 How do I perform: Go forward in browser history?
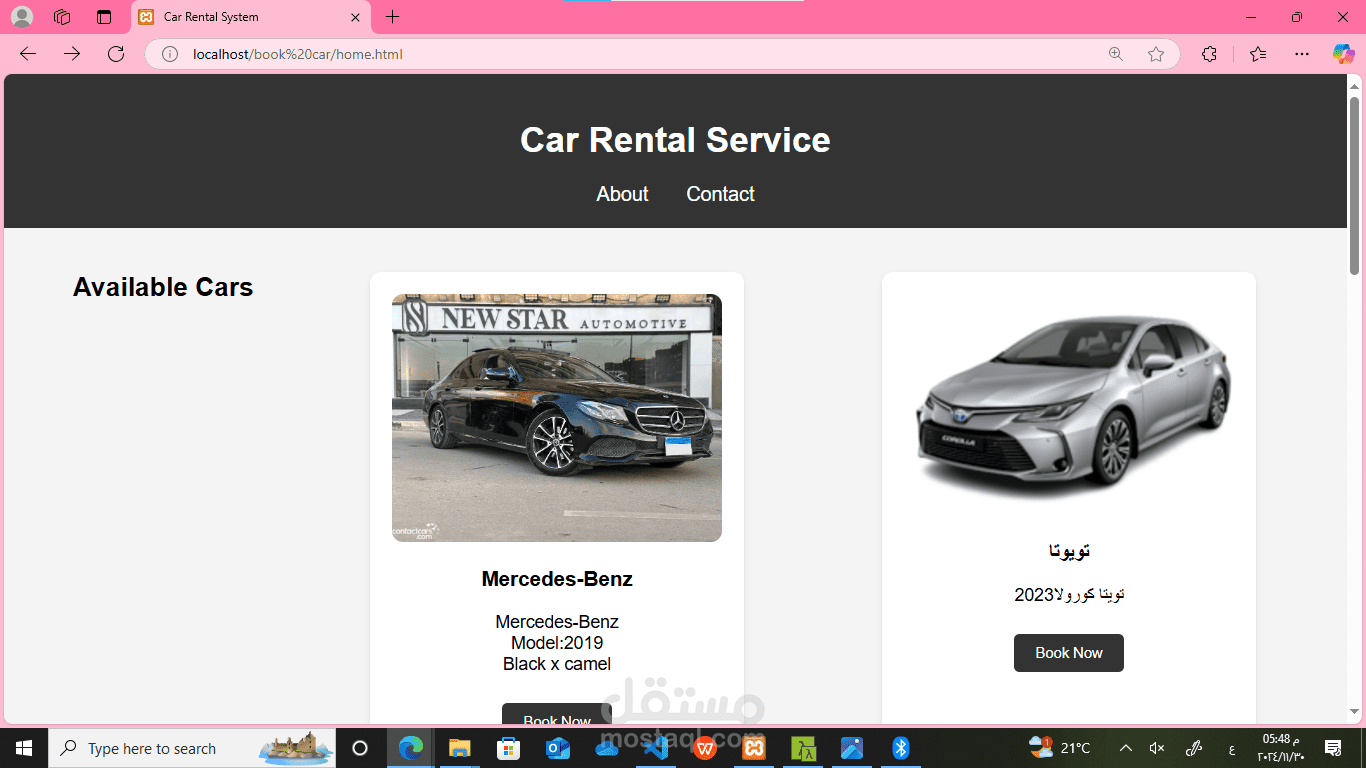pos(72,54)
